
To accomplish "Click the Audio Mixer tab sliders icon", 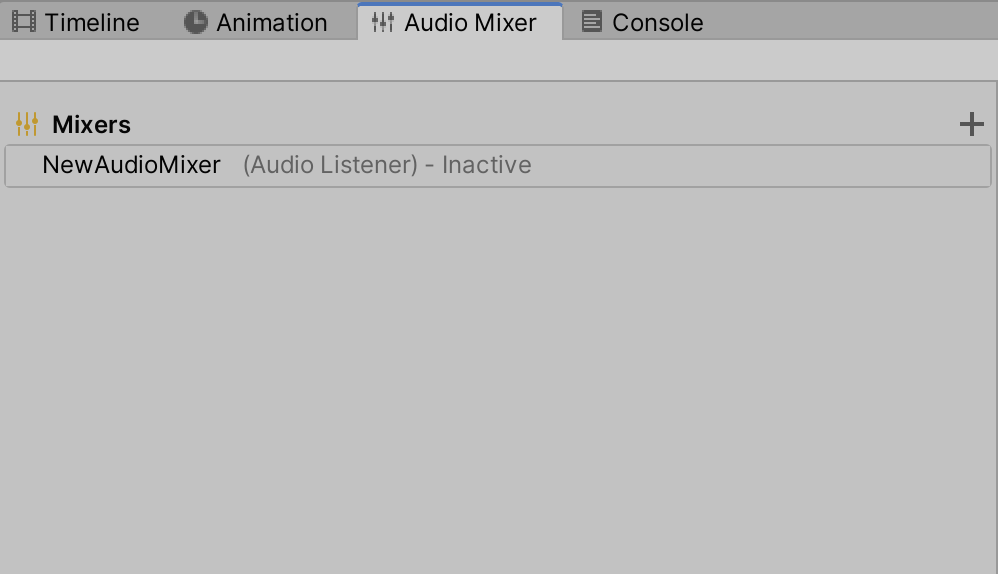I will coord(383,22).
